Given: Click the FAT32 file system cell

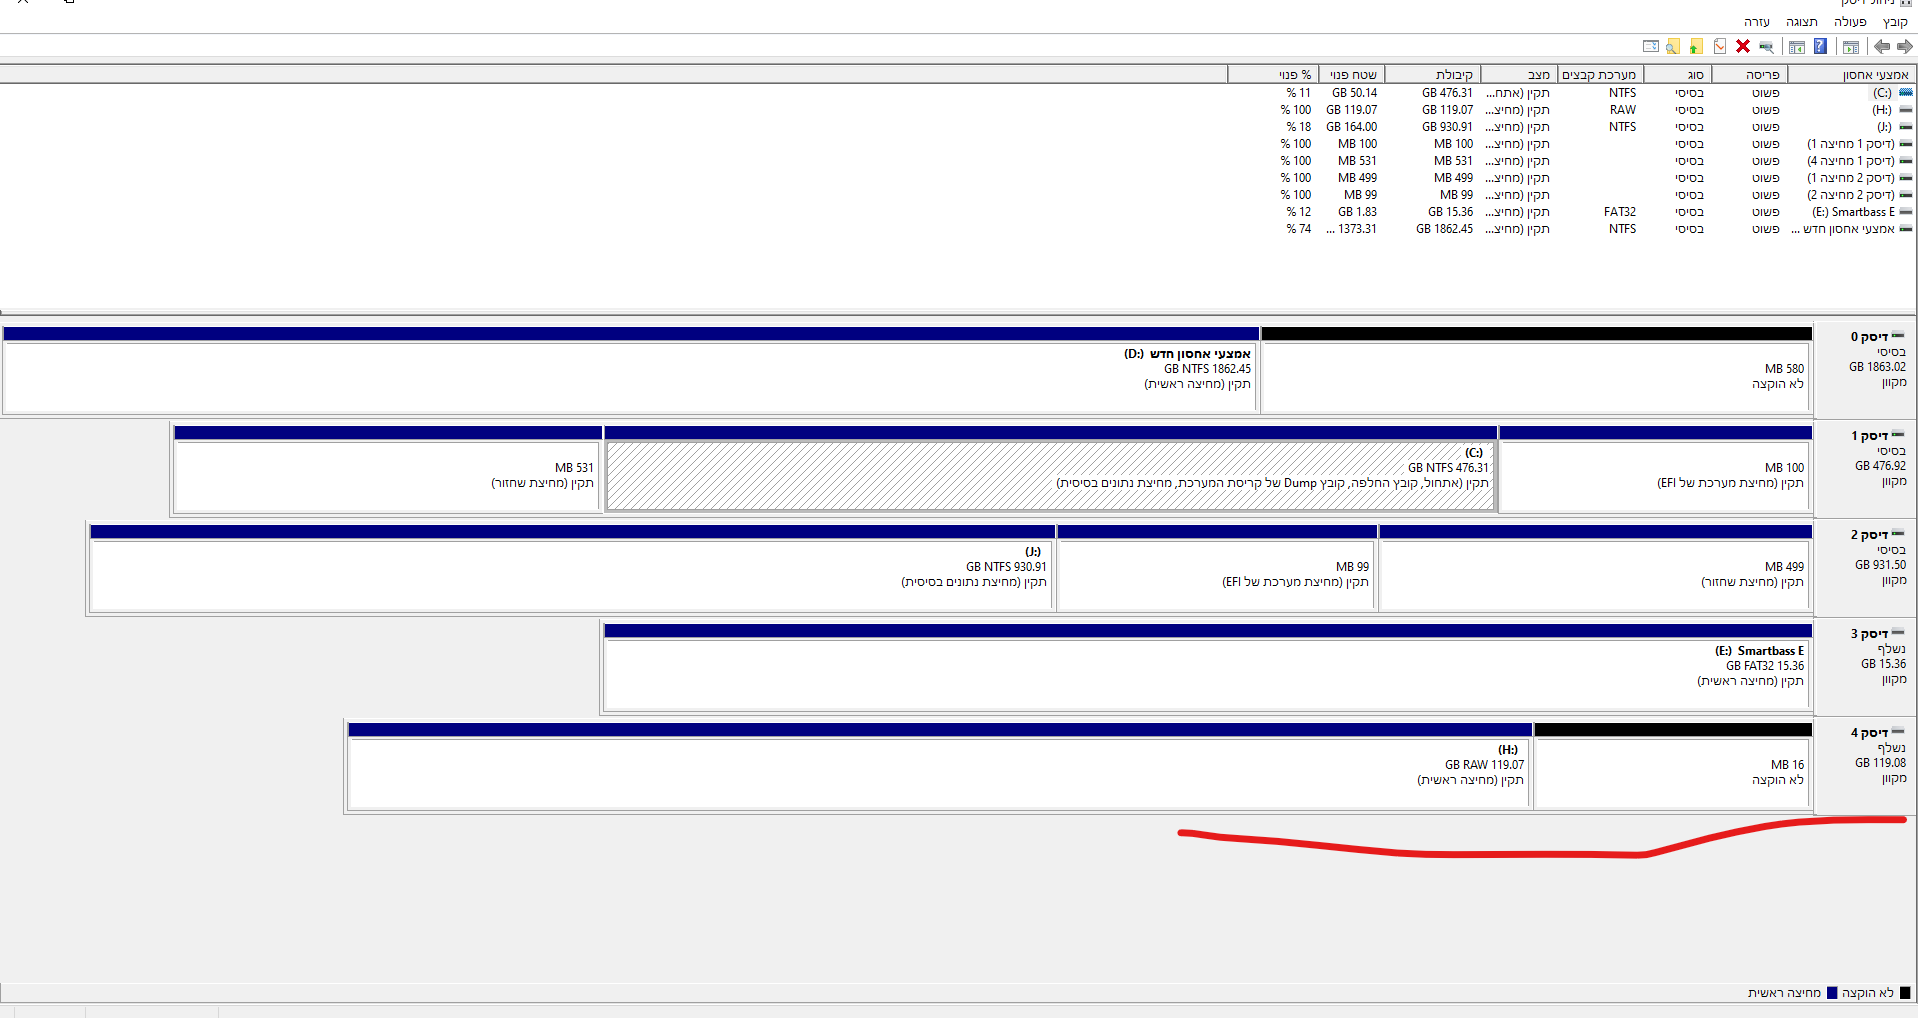Looking at the screenshot, I should tap(1620, 212).
